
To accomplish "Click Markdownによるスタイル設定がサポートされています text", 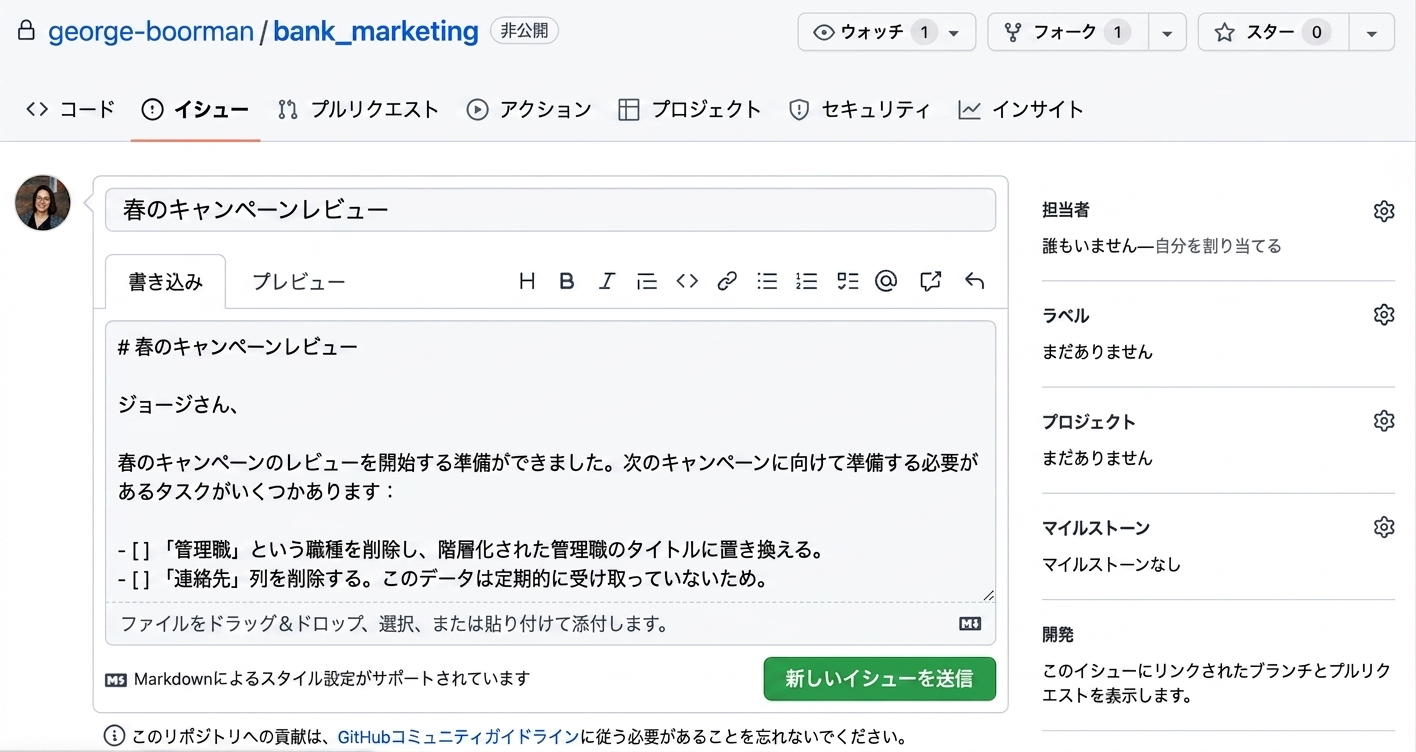I will tap(331, 679).
